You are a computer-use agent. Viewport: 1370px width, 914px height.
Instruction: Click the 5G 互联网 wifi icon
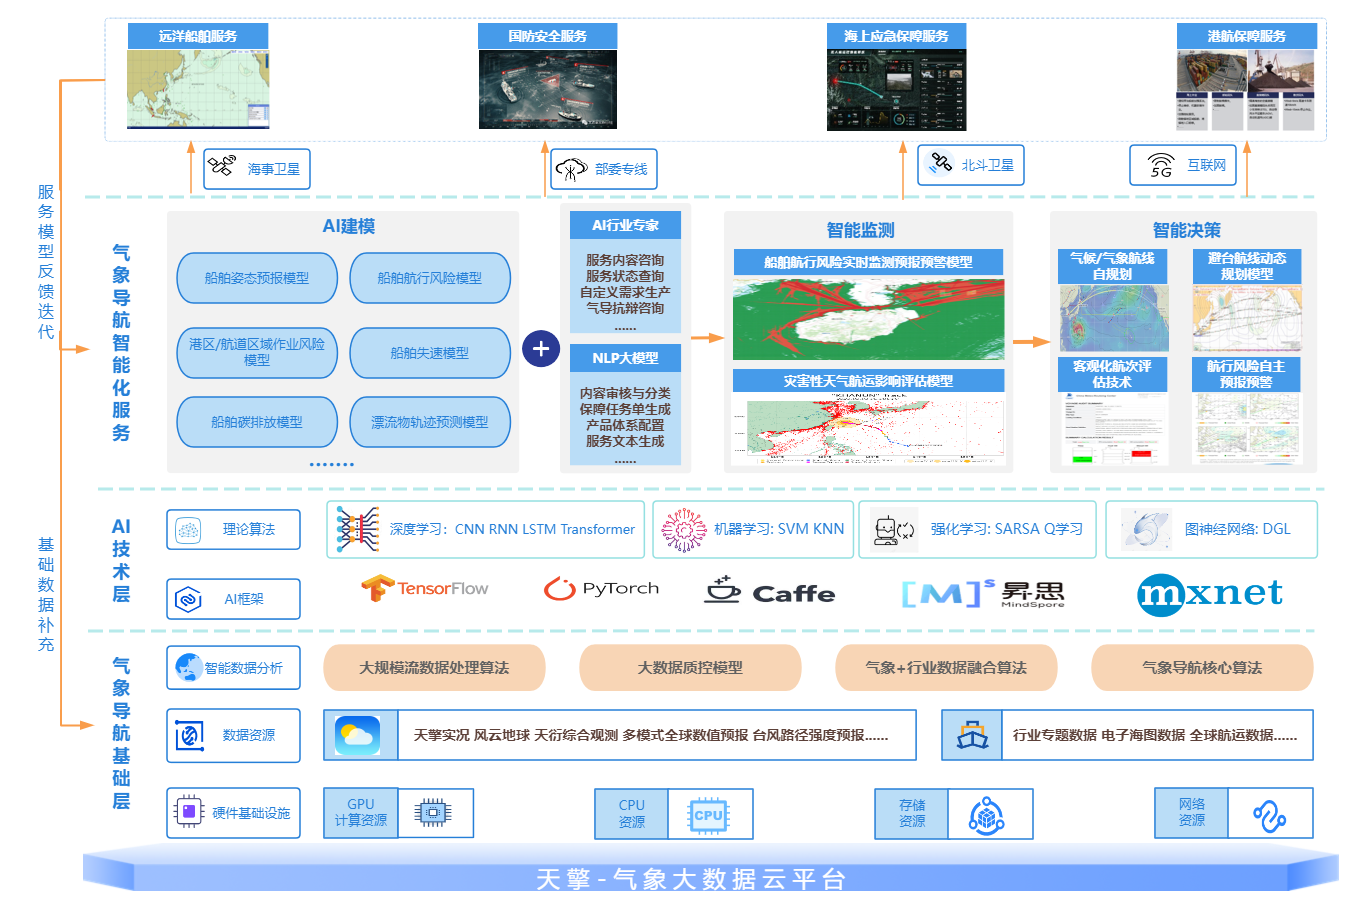[1160, 165]
